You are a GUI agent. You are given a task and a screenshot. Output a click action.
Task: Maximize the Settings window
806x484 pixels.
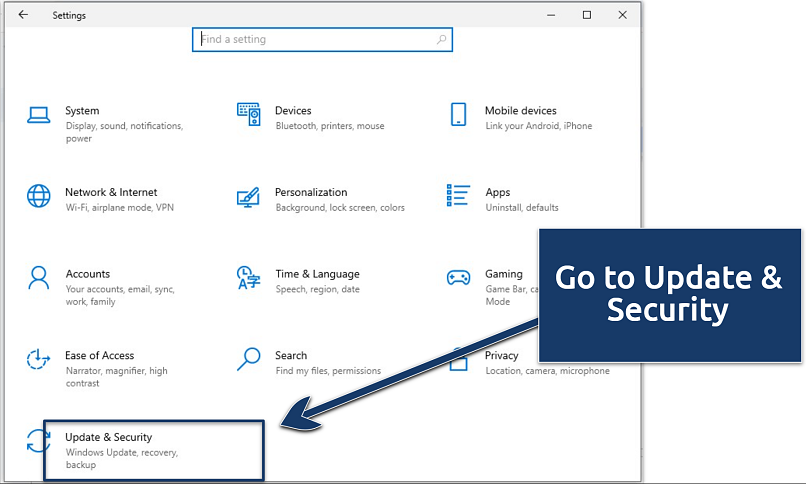click(x=587, y=15)
